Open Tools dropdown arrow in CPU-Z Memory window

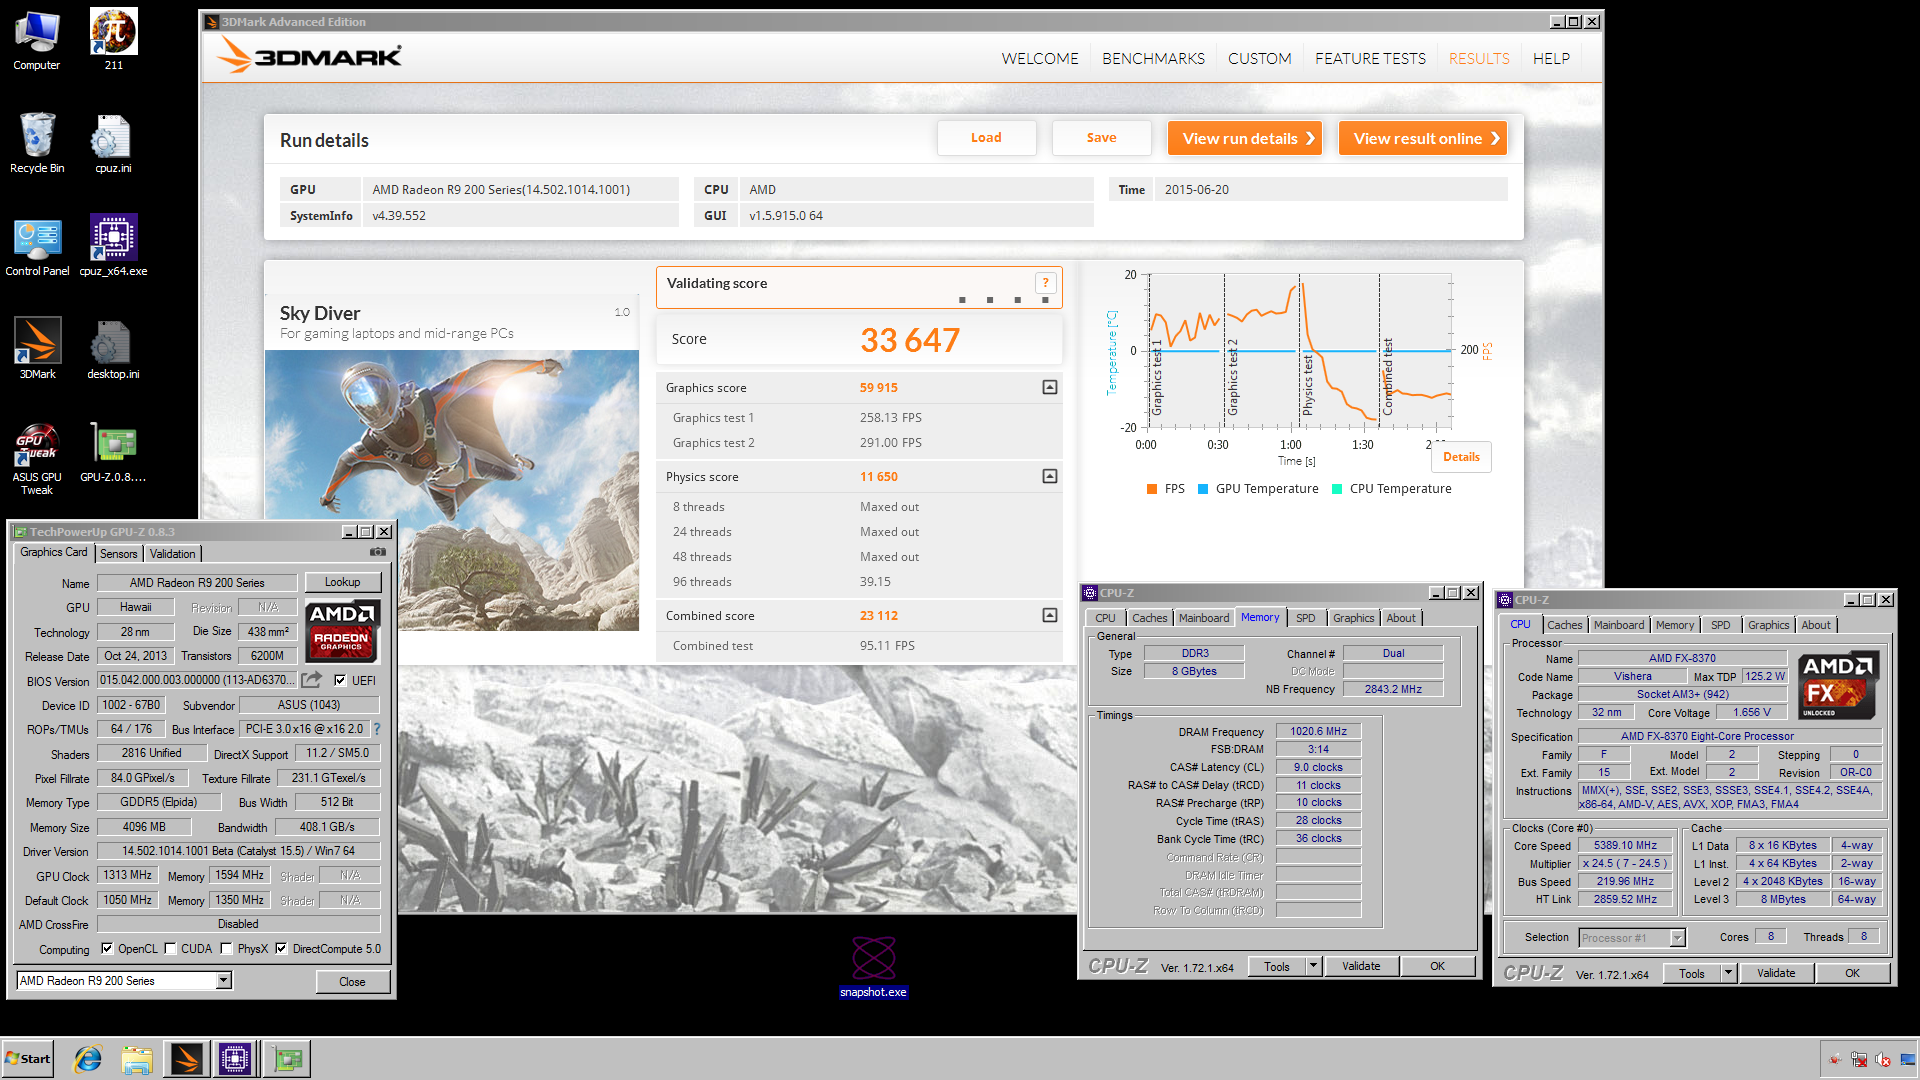pyautogui.click(x=1314, y=966)
